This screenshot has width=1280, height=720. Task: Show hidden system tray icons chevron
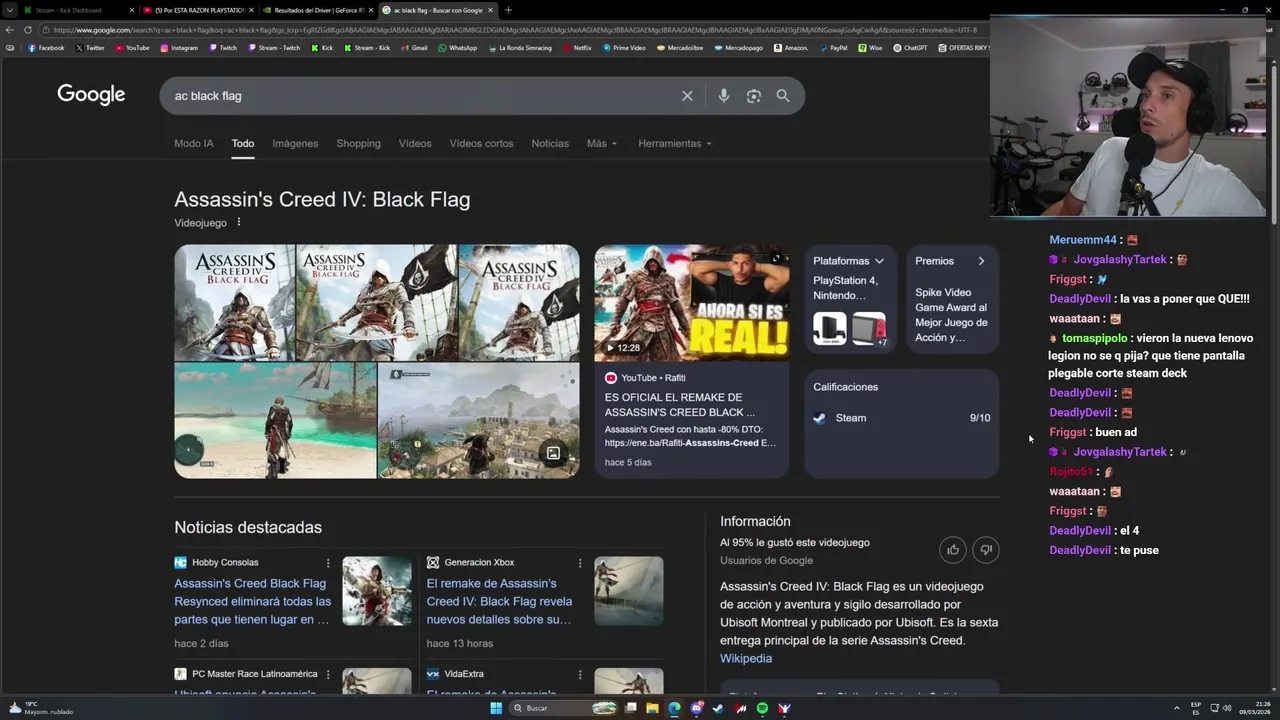(x=1176, y=708)
